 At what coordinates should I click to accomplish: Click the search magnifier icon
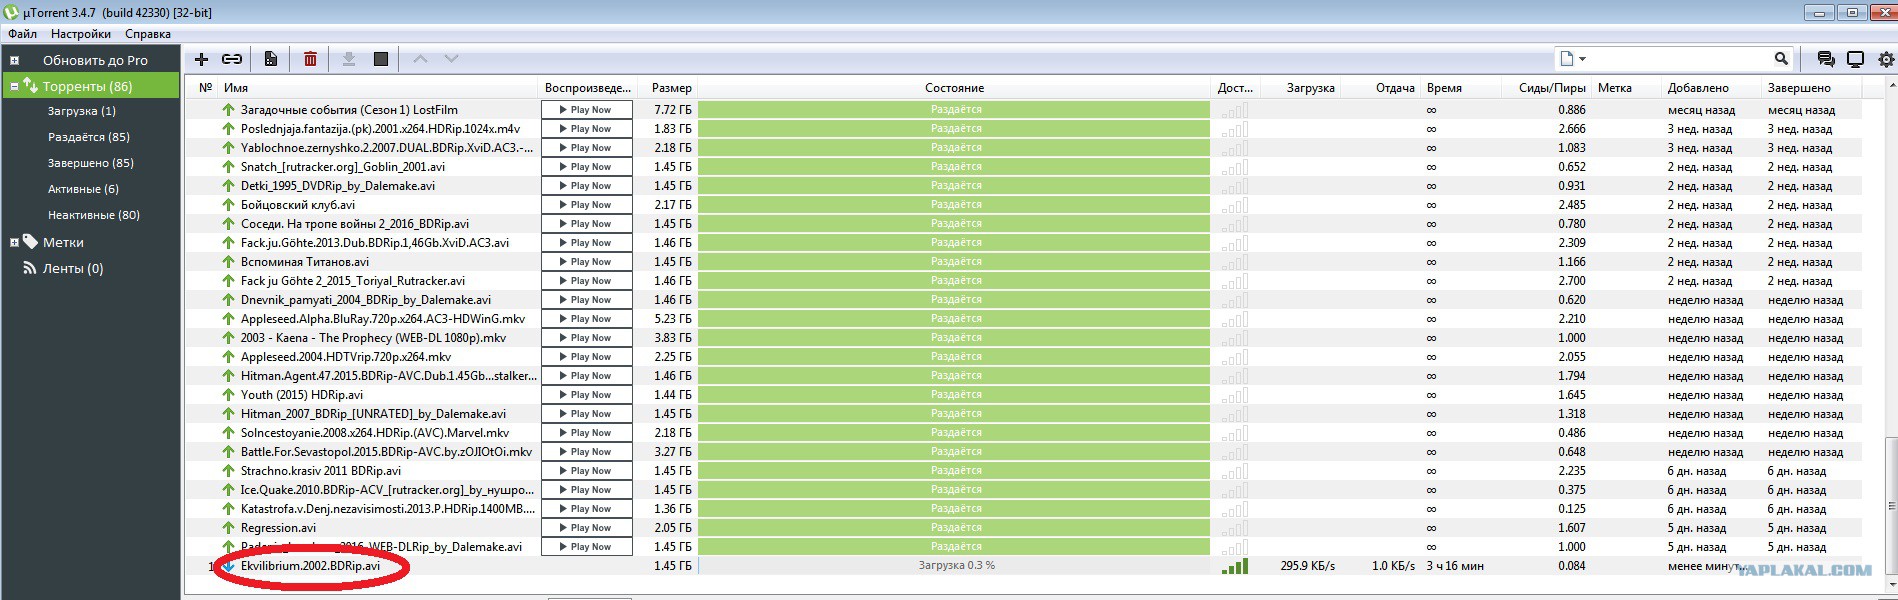coord(1781,59)
